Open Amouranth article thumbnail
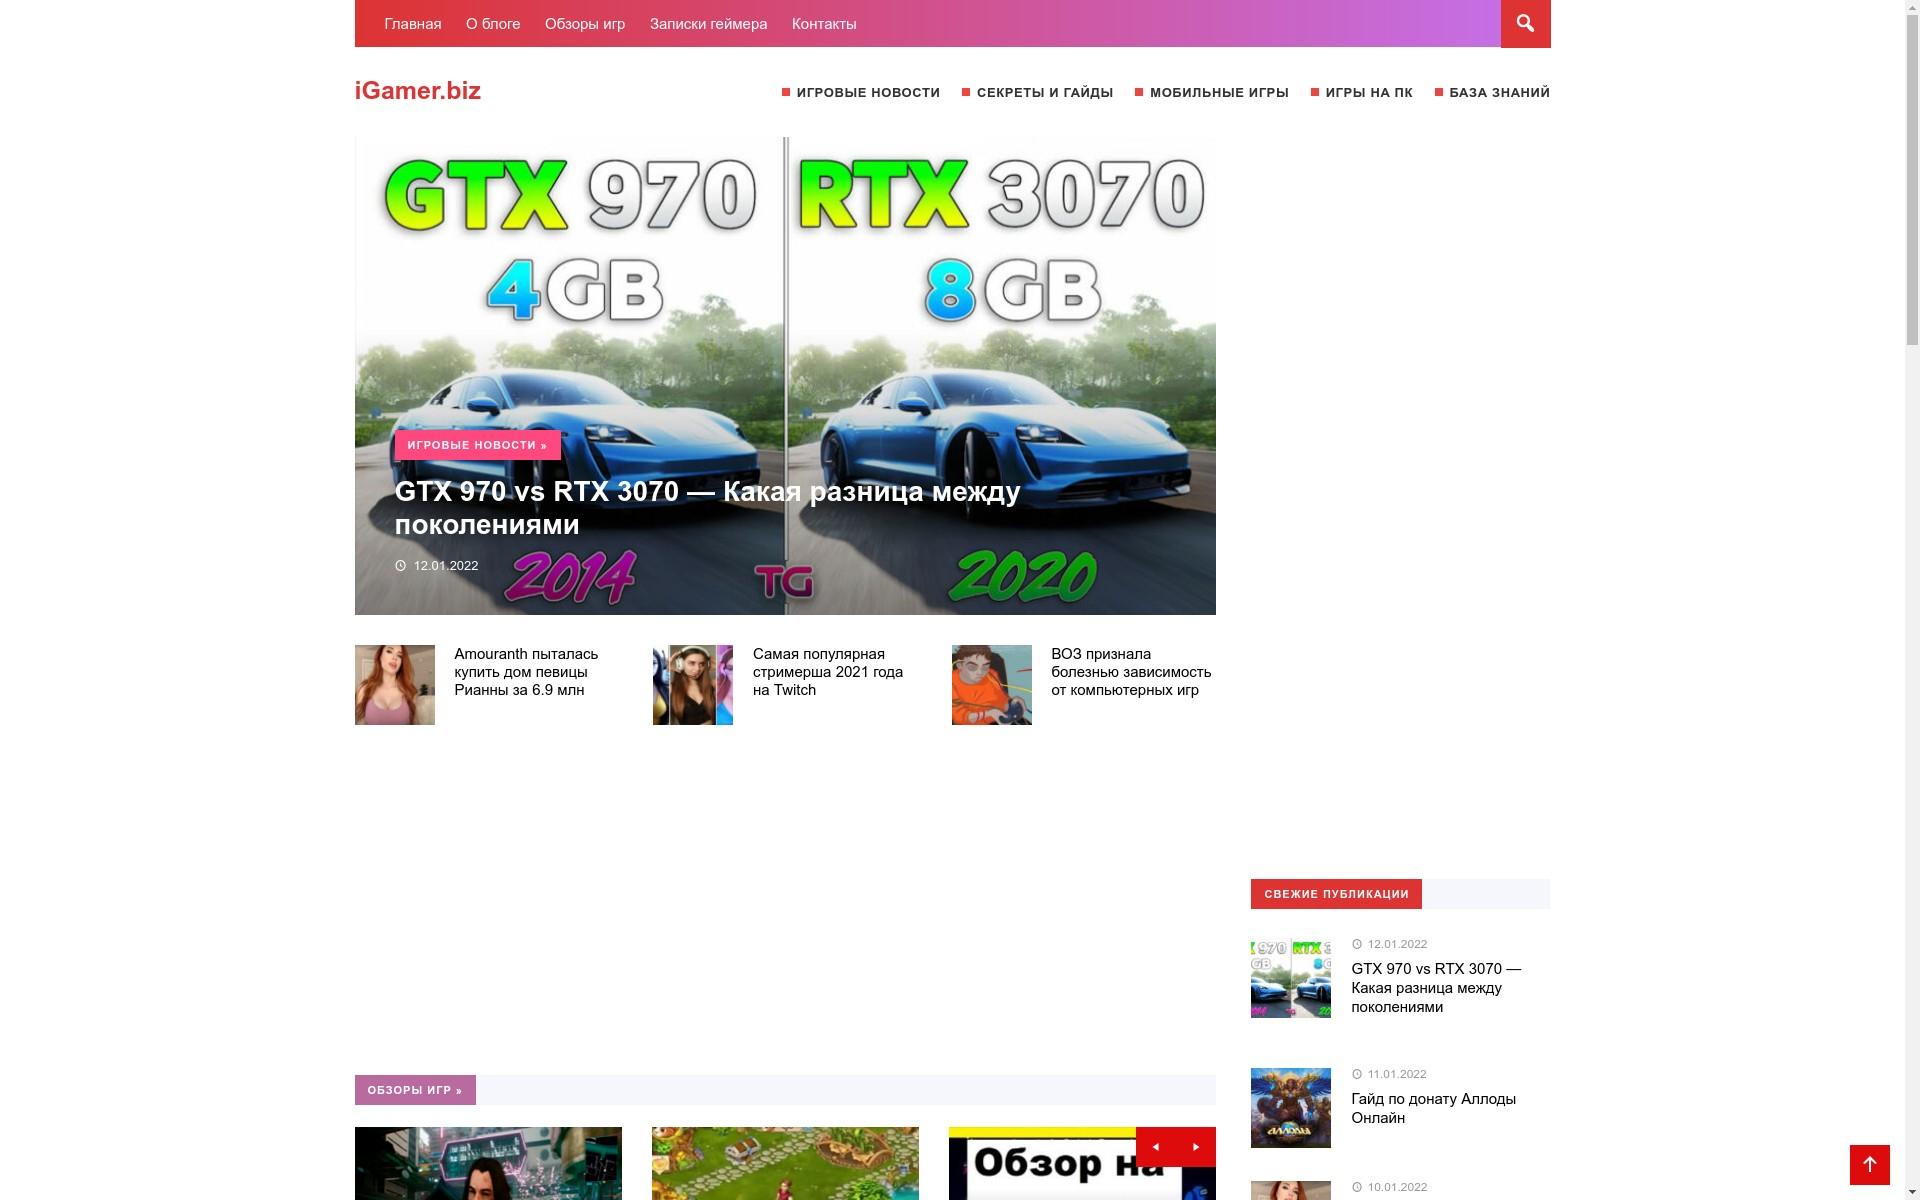 [394, 685]
